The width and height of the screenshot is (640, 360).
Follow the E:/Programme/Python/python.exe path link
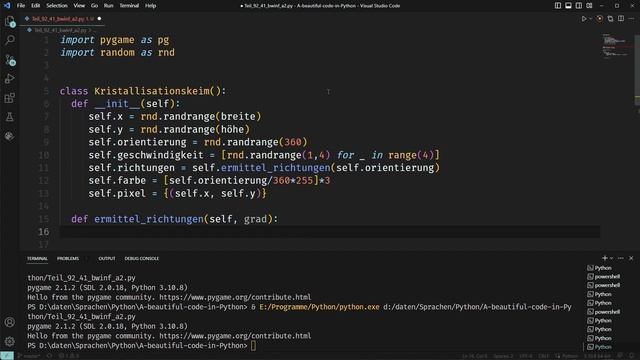tap(319, 307)
